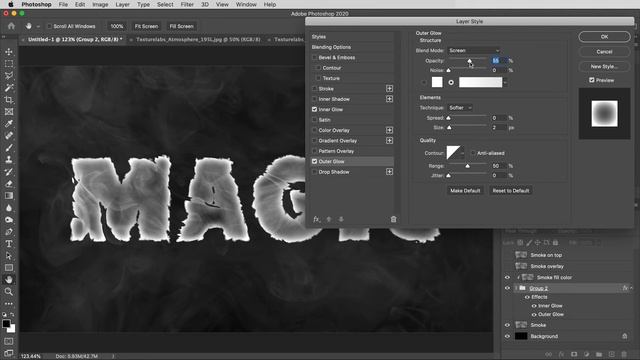The height and width of the screenshot is (360, 640).
Task: Open the File menu
Action: pos(63,4)
